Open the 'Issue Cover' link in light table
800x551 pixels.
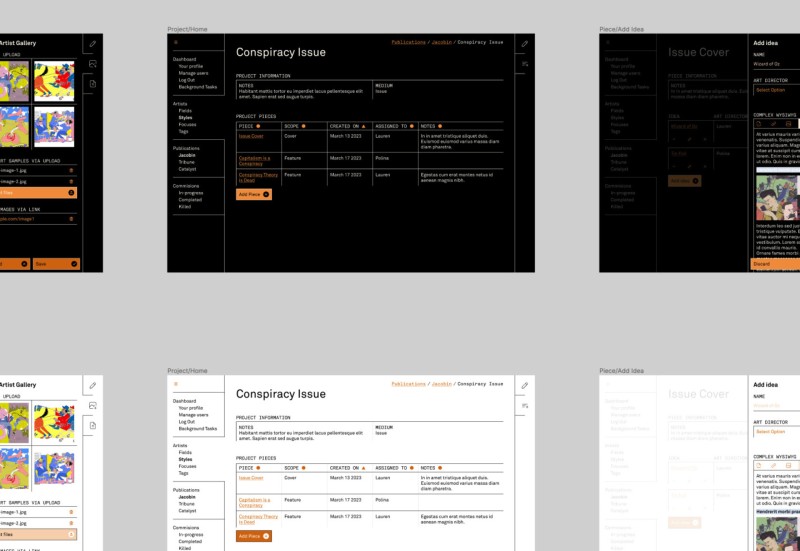251,477
